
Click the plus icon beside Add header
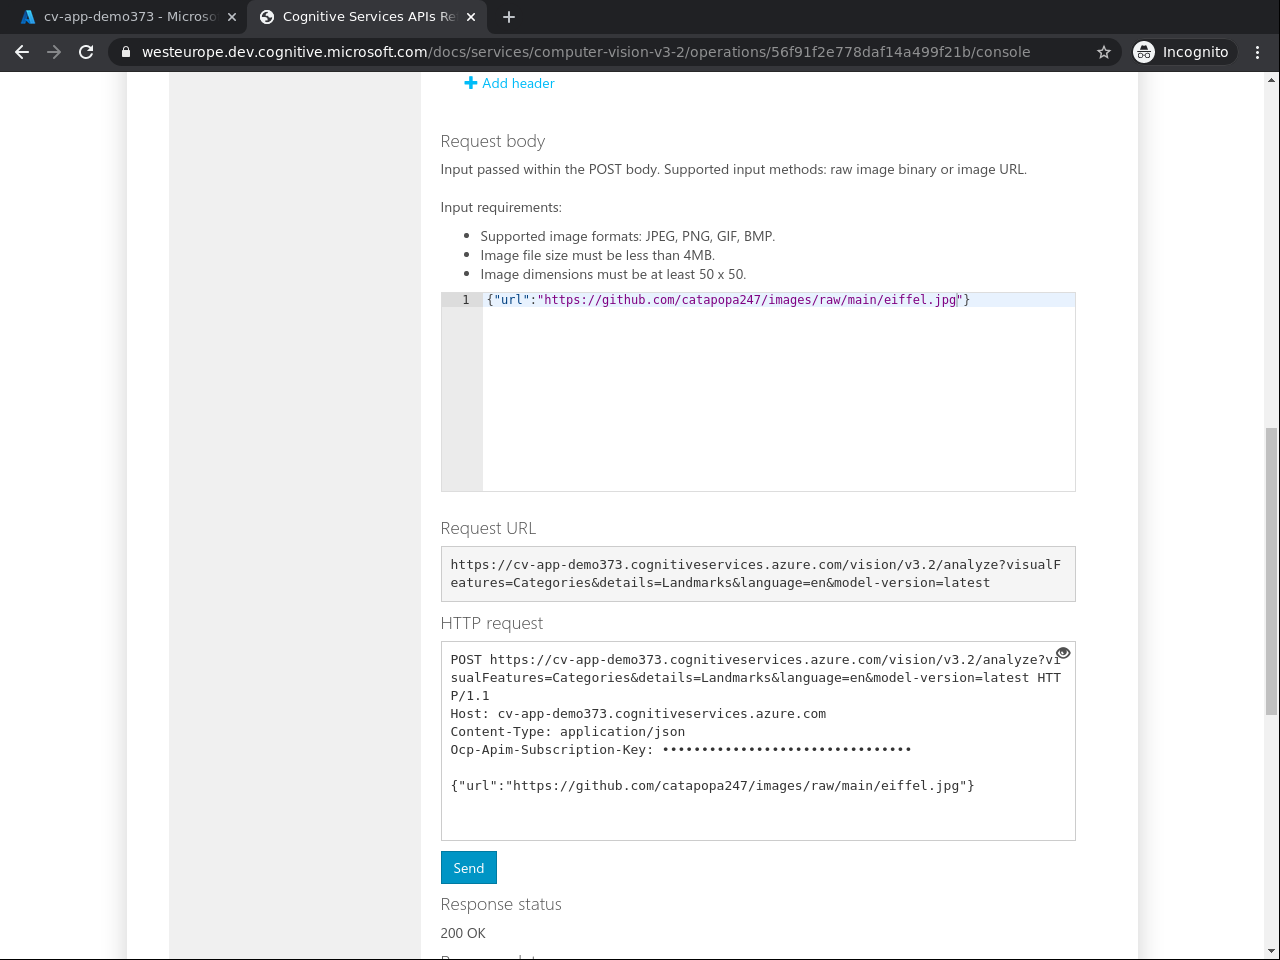click(470, 83)
